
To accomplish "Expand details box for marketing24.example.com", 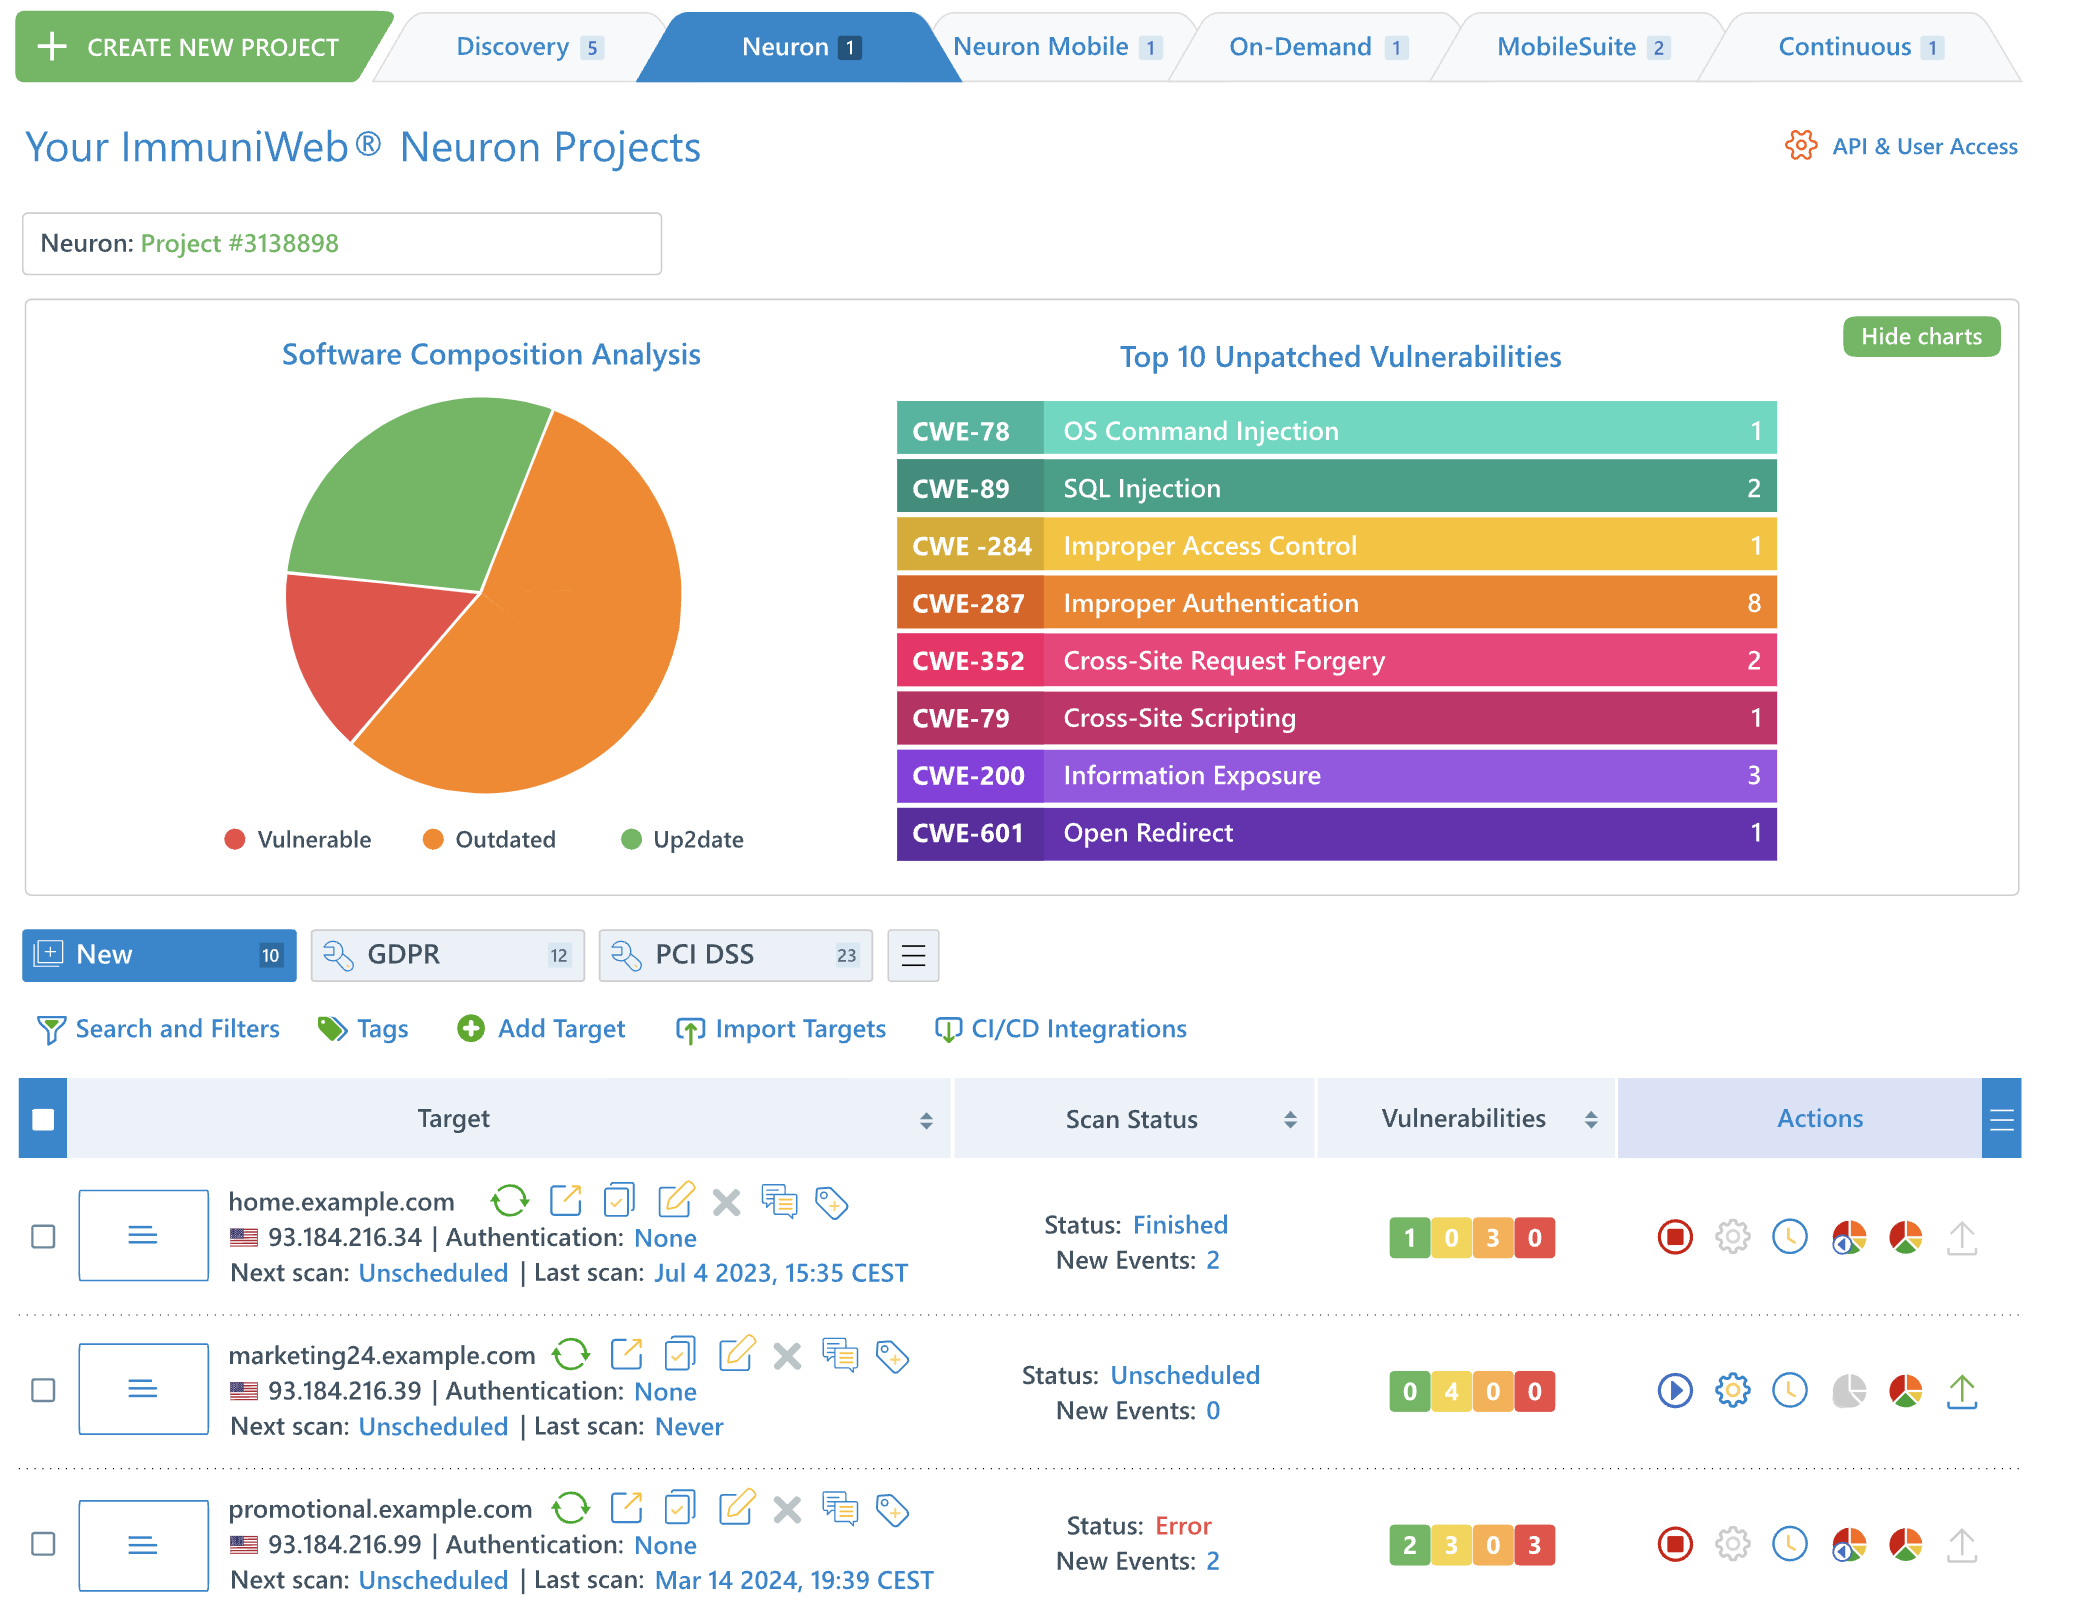I will [143, 1389].
